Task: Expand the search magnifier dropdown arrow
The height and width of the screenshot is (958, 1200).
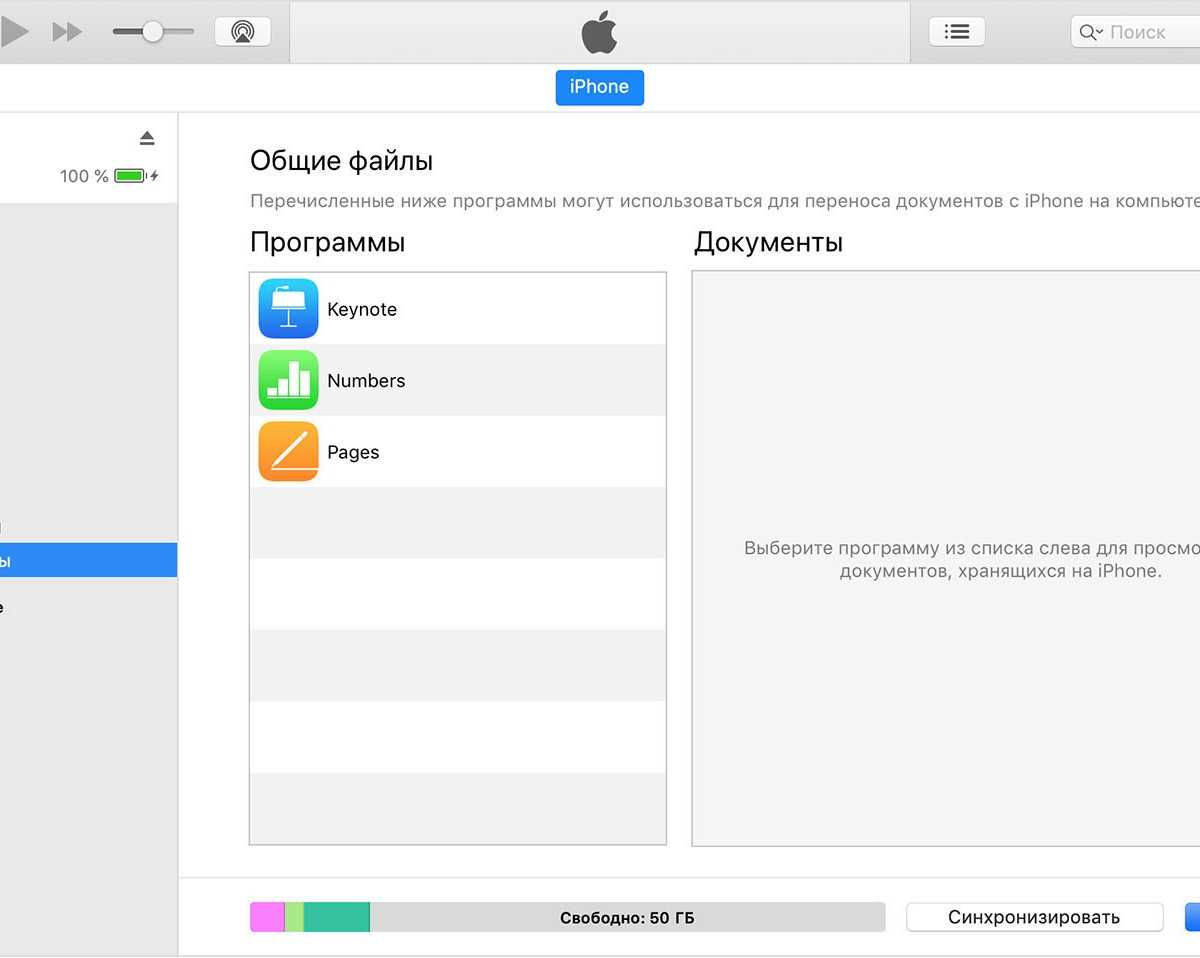Action: pyautogui.click(x=1091, y=33)
